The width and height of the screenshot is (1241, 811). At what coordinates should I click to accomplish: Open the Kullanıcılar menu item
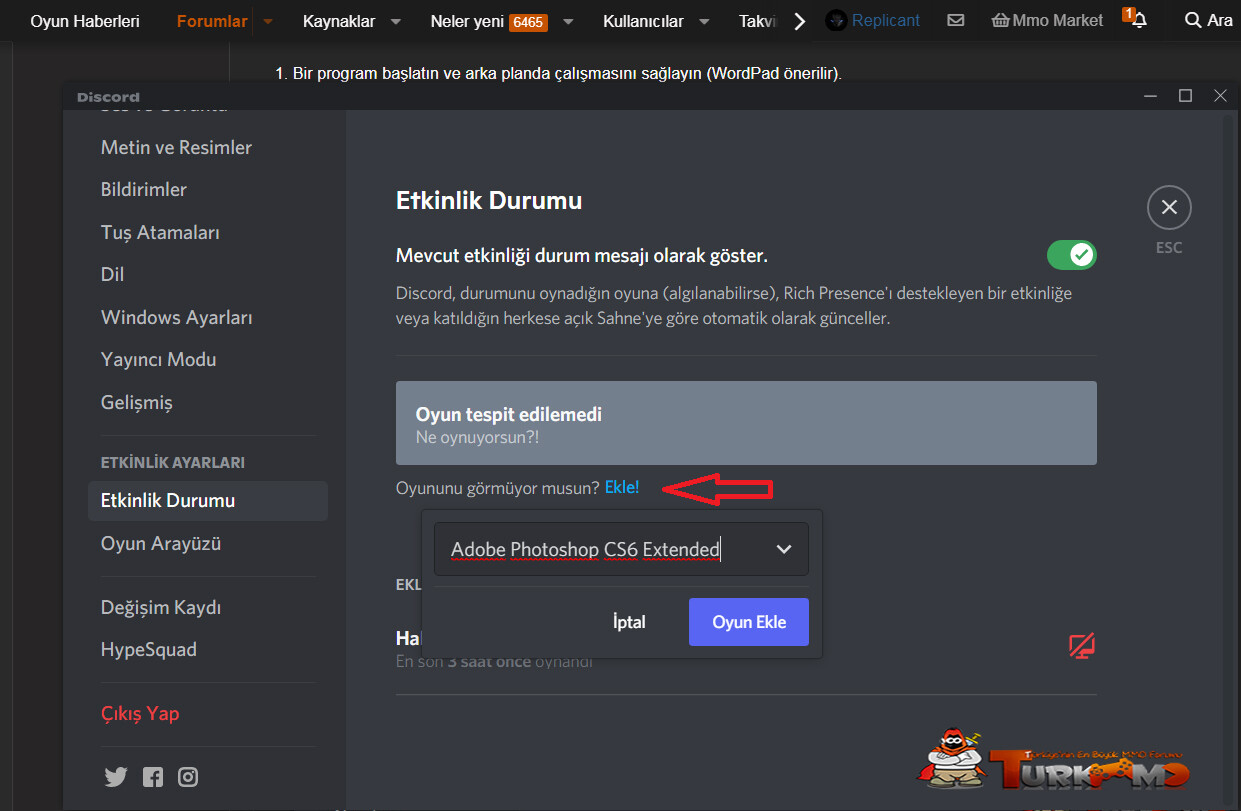pos(644,21)
